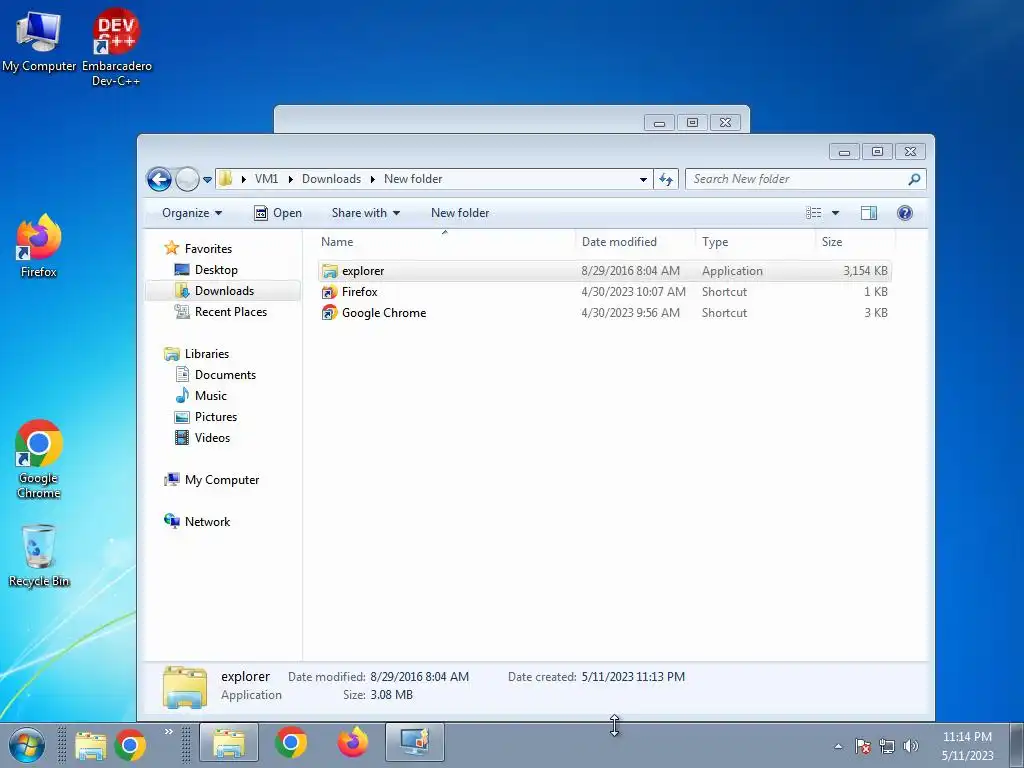Open Videos library in navigation pane

pos(212,438)
